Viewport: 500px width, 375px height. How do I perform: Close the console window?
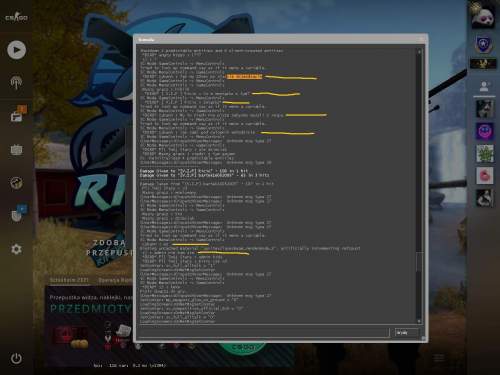(422, 39)
